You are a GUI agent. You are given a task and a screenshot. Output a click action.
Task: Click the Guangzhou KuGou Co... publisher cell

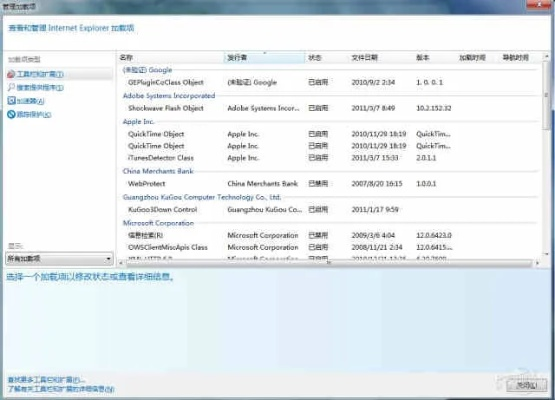tap(264, 209)
